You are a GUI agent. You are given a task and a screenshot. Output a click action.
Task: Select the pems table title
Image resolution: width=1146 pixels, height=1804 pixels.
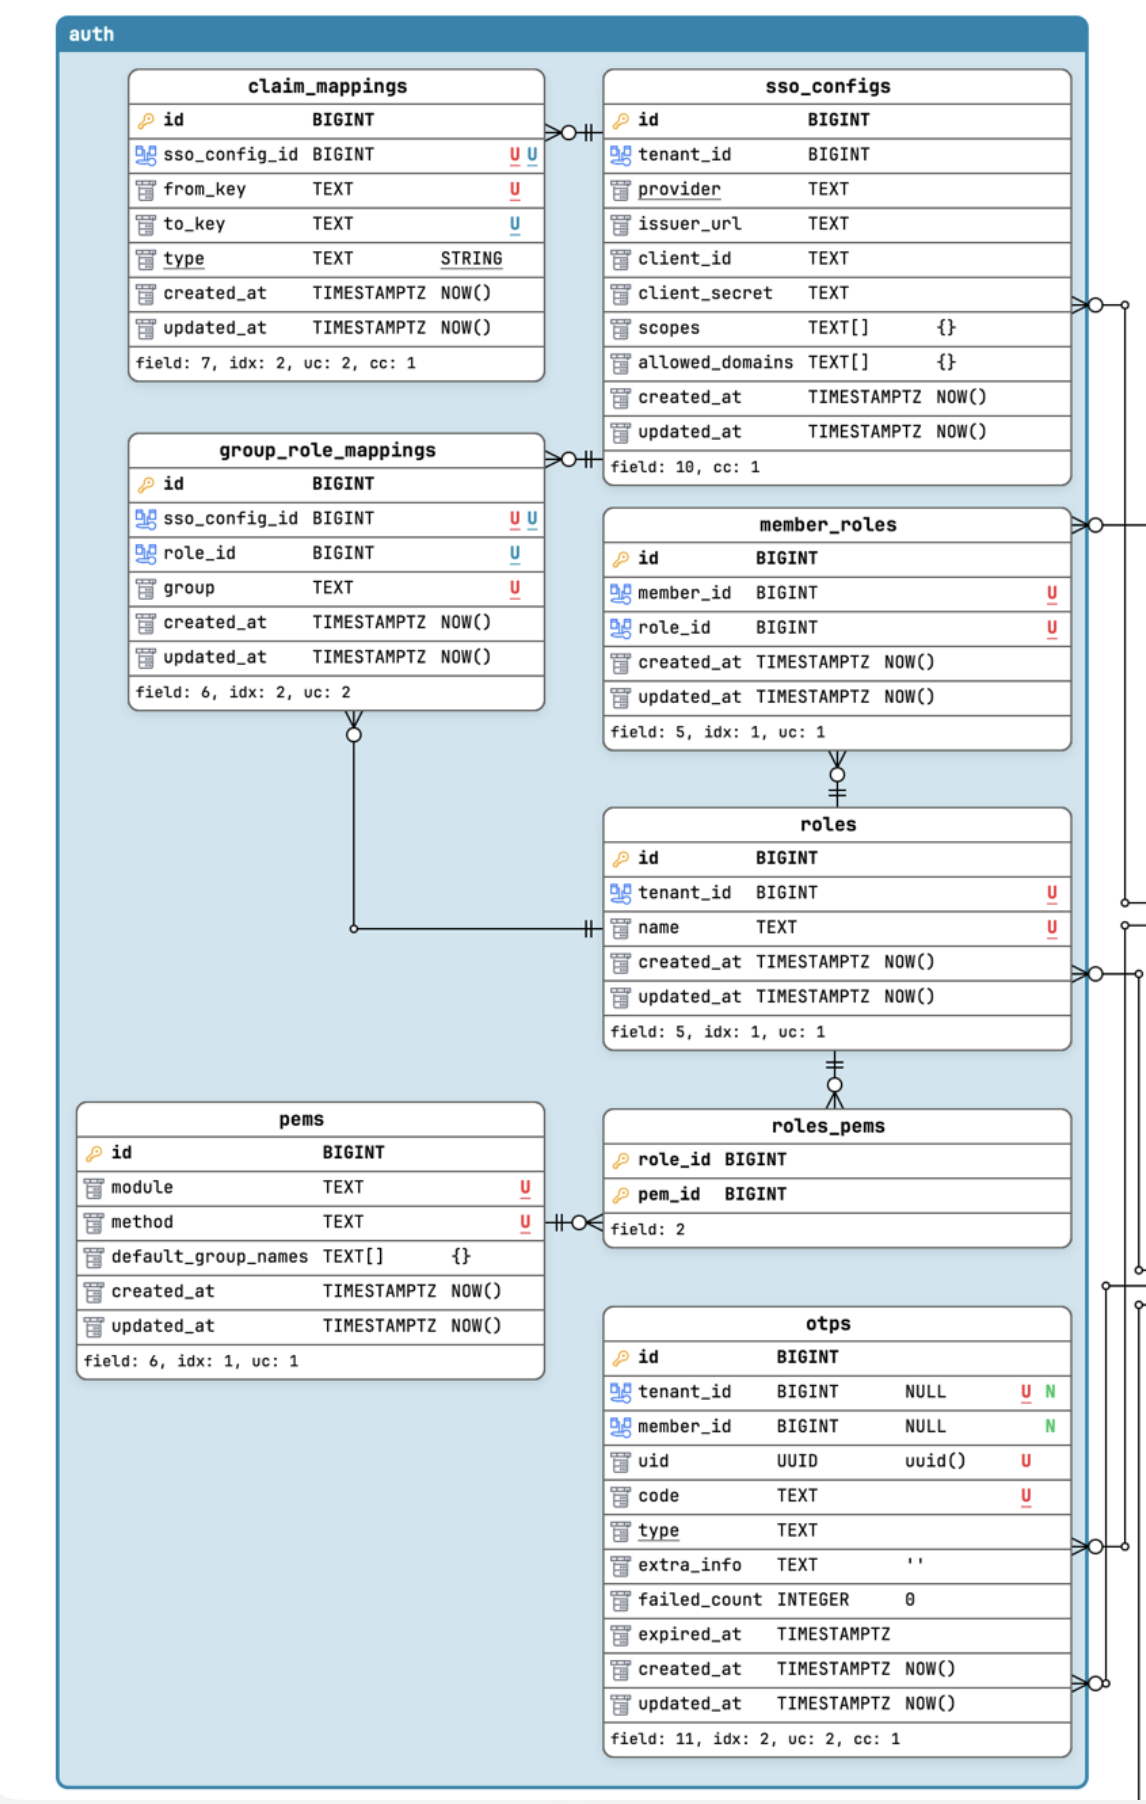[302, 1119]
